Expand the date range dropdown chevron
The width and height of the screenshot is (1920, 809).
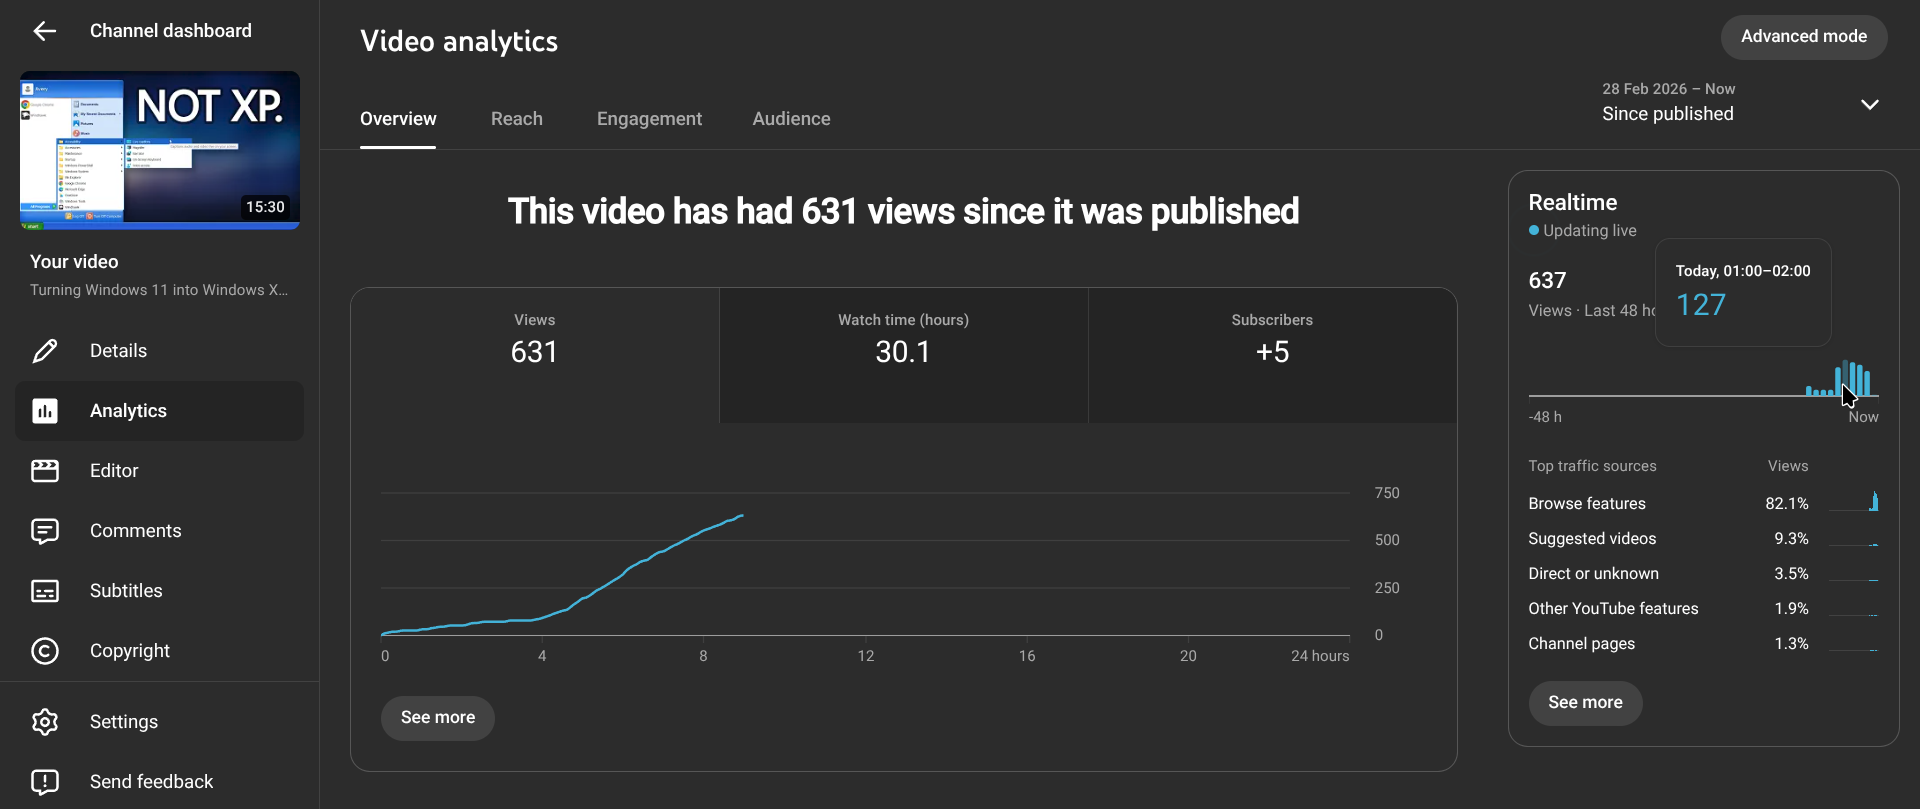point(1869,105)
